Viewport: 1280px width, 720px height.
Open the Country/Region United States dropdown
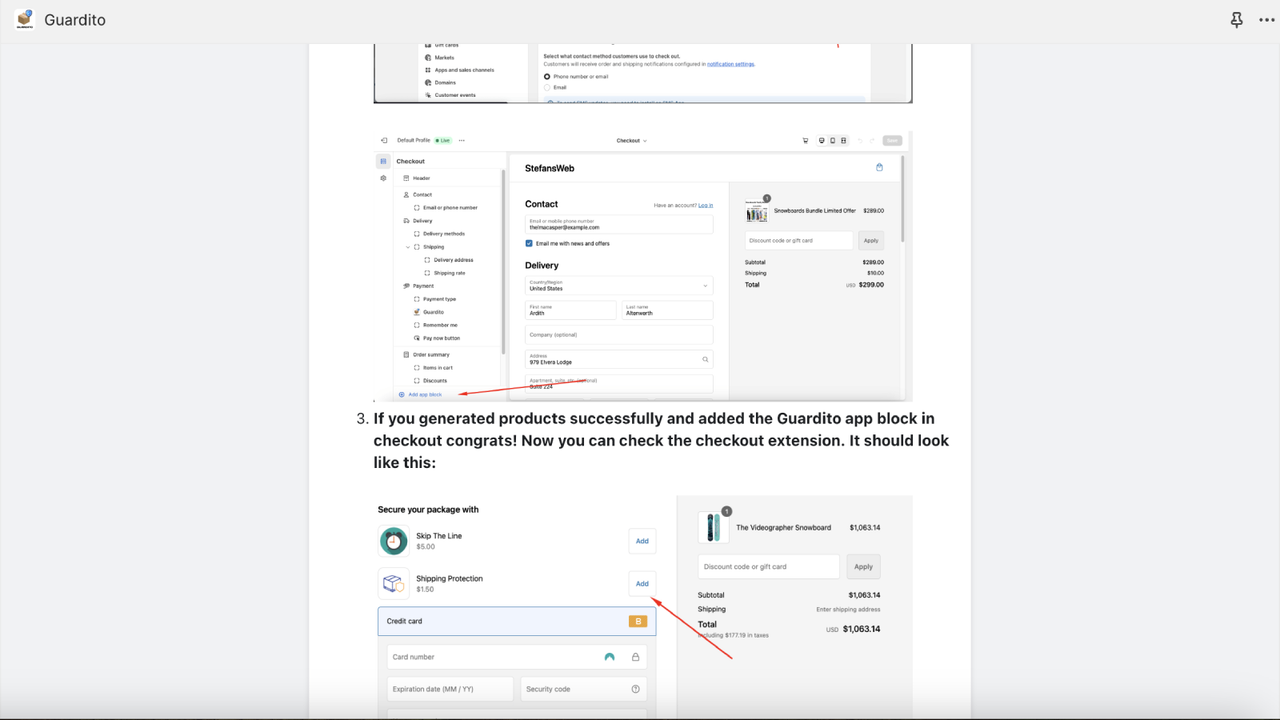coord(619,285)
